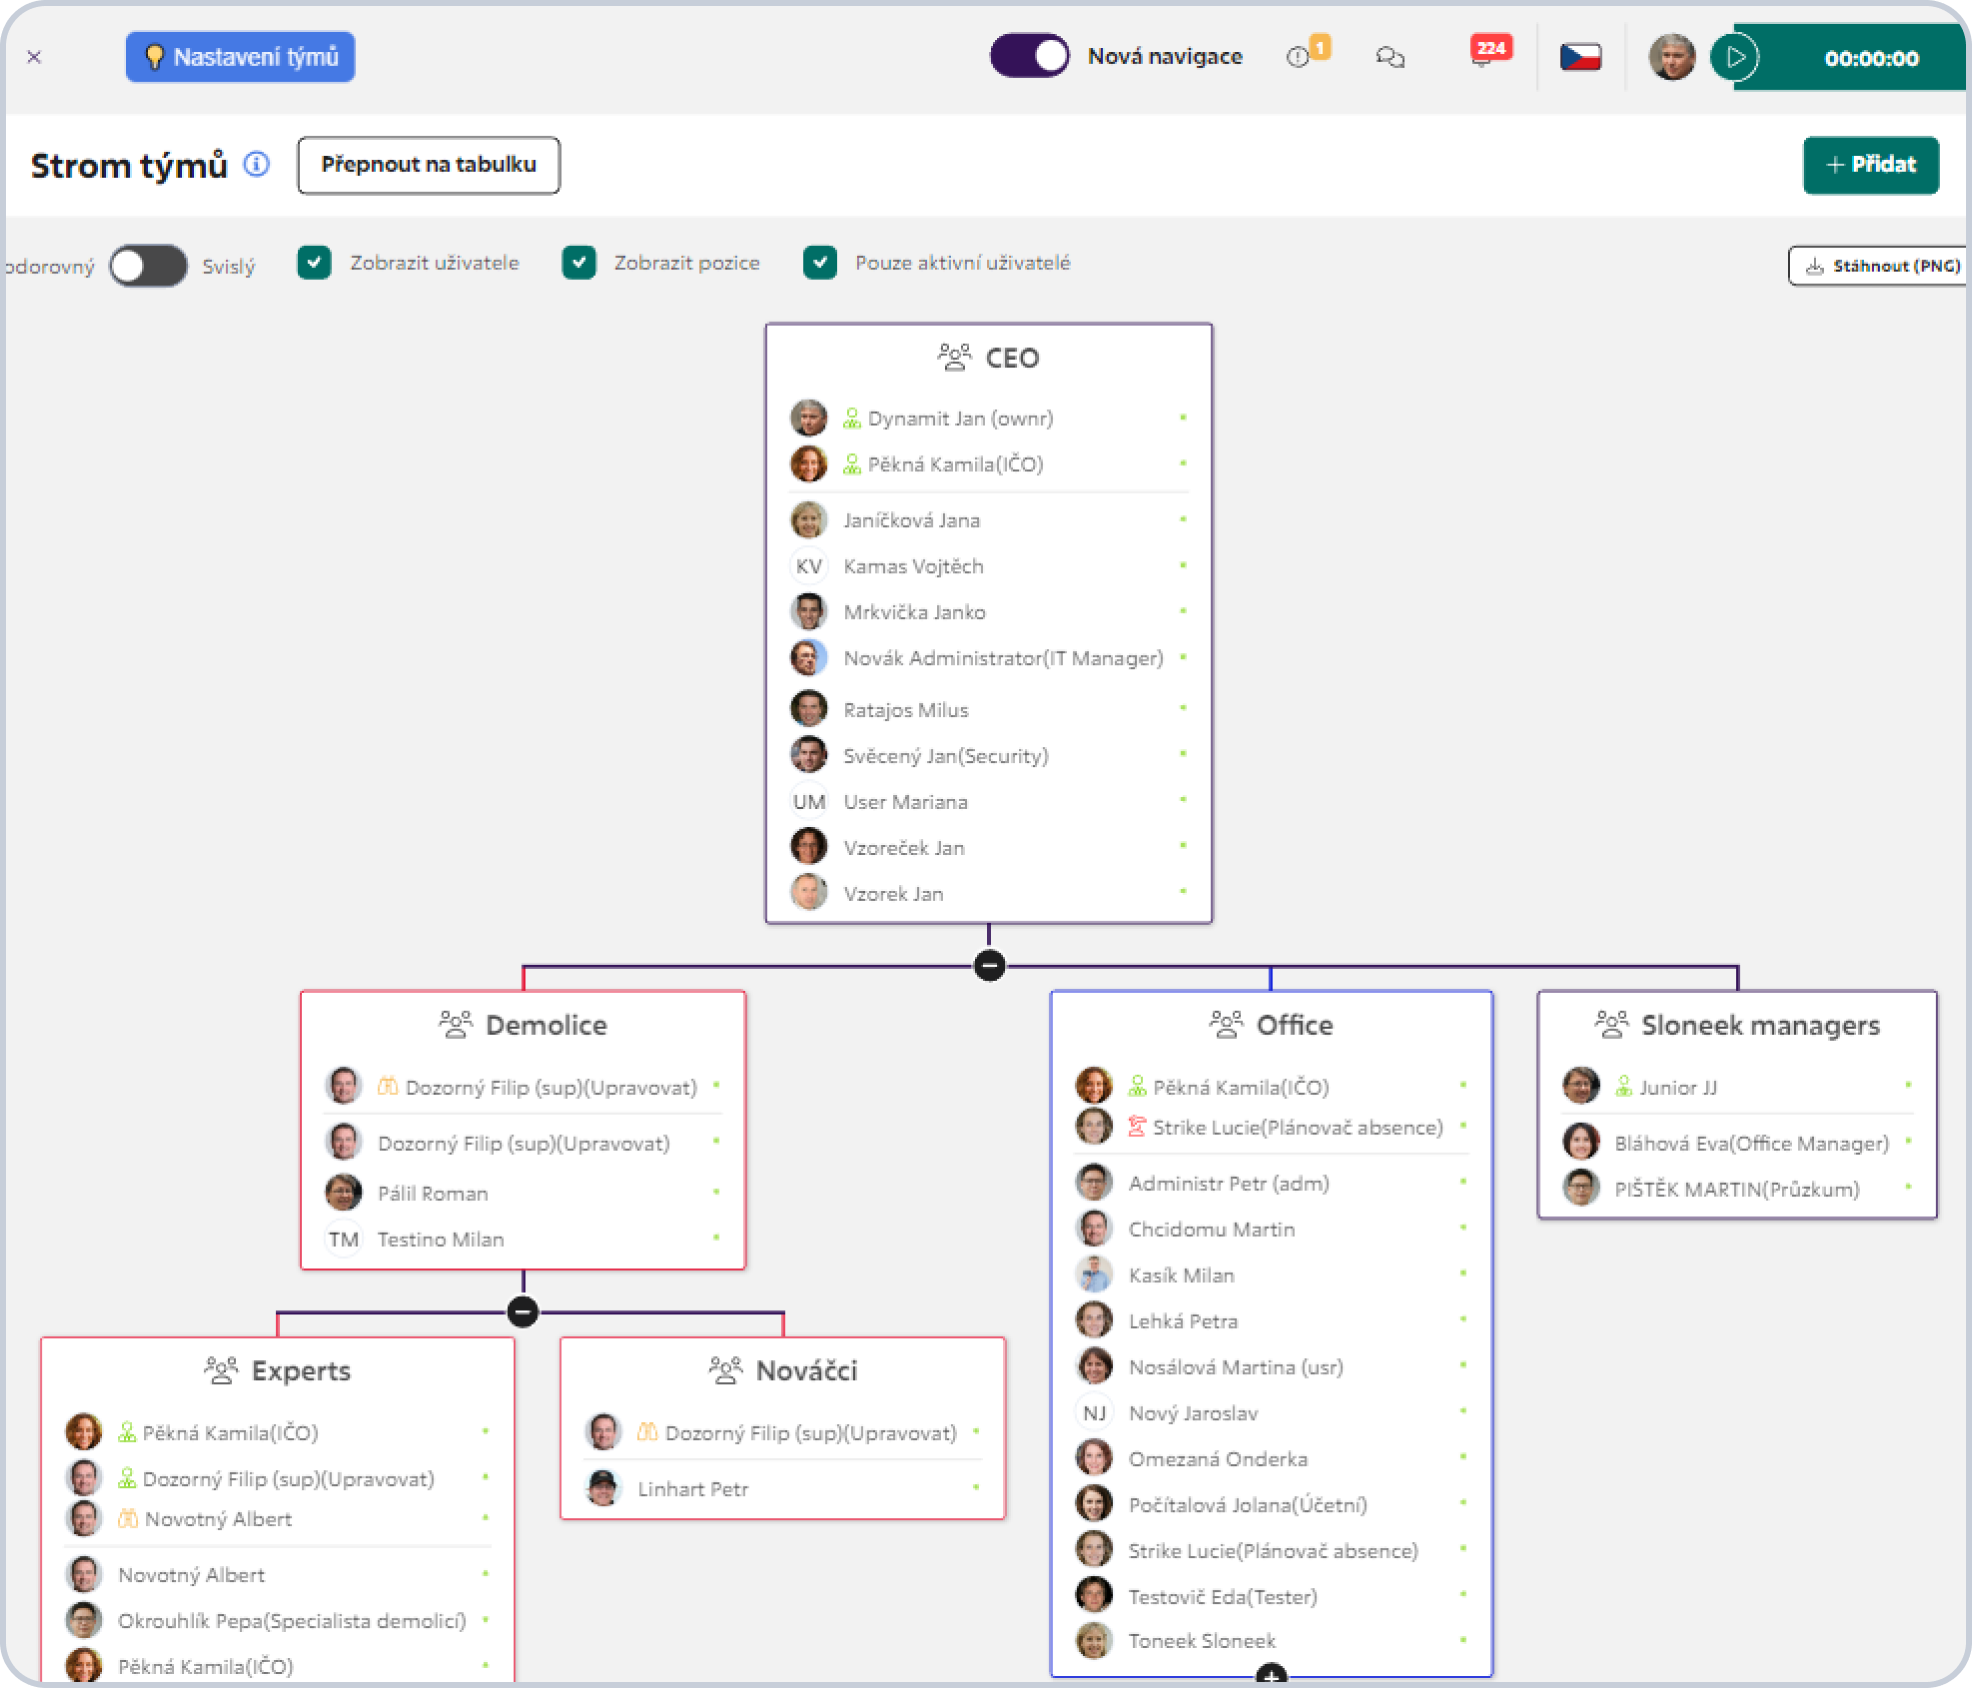The width and height of the screenshot is (1972, 1688).
Task: Click the Sloneek managers group icon
Action: pos(1611,1024)
